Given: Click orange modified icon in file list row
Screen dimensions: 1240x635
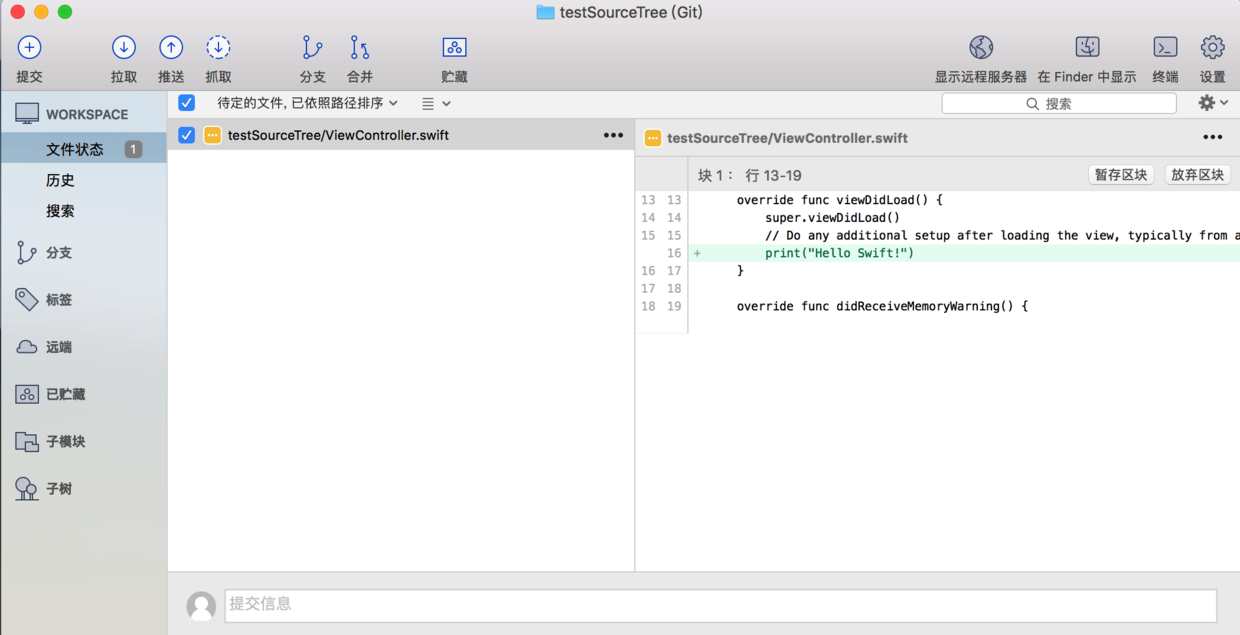Looking at the screenshot, I should pos(212,135).
